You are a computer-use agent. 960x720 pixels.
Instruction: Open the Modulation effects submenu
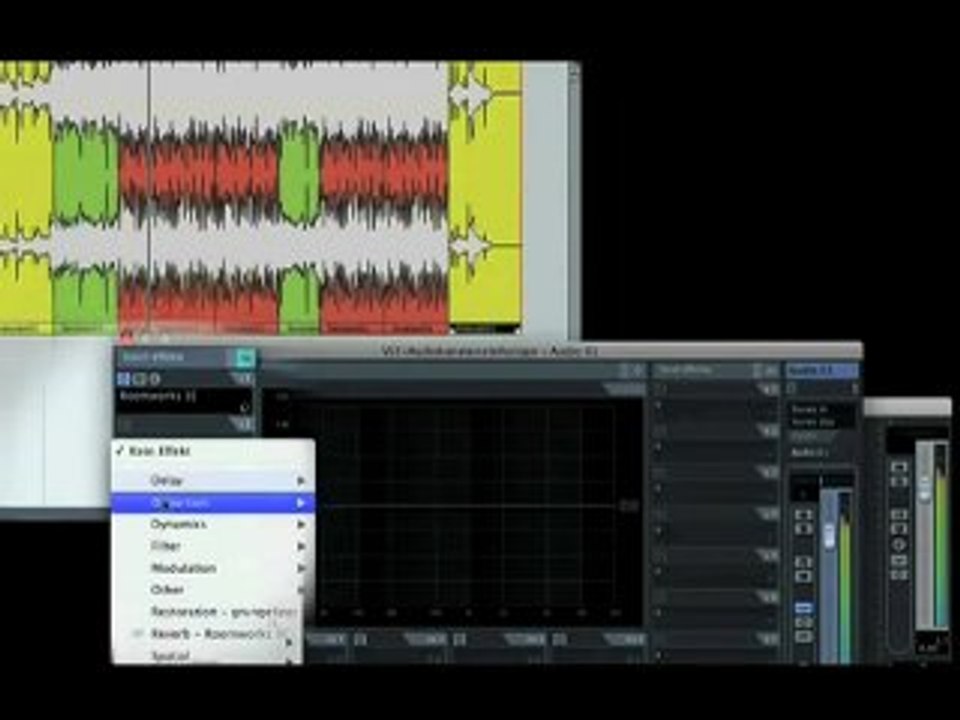212,568
